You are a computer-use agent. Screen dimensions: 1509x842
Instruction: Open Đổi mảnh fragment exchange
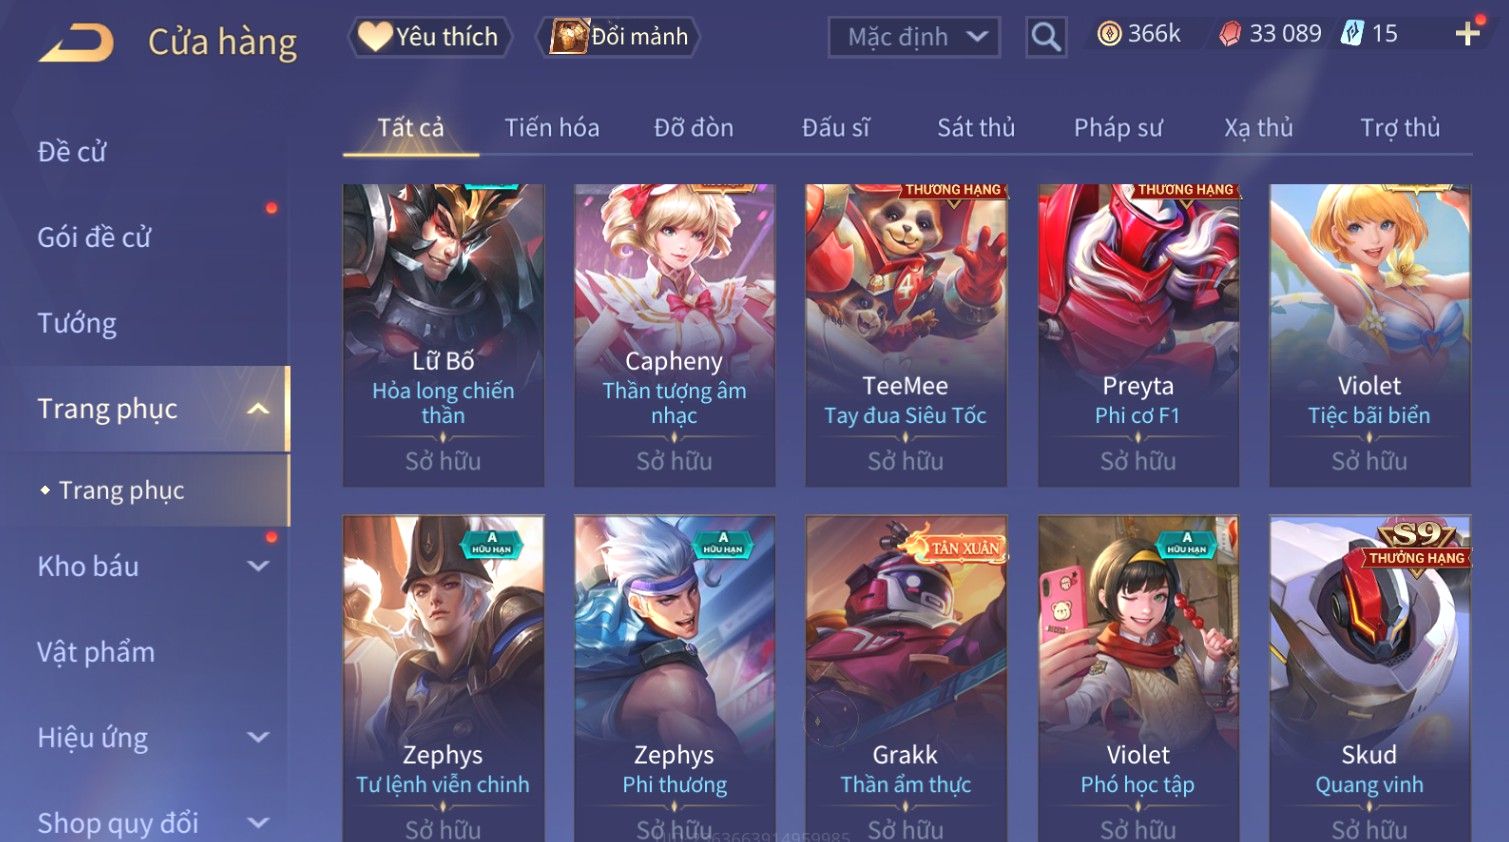[x=620, y=37]
